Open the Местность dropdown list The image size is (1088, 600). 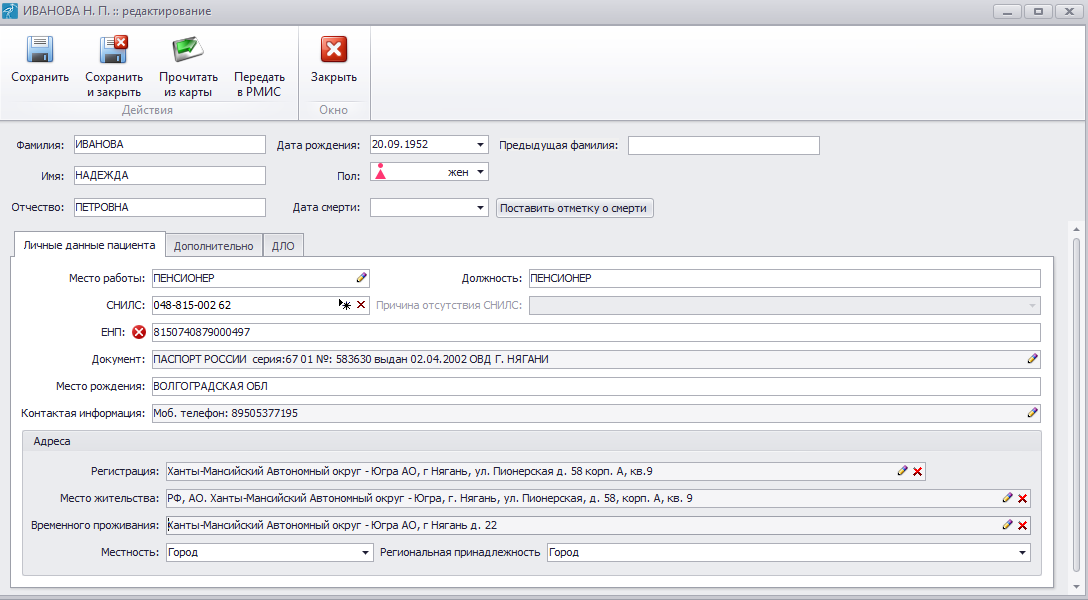click(x=365, y=552)
